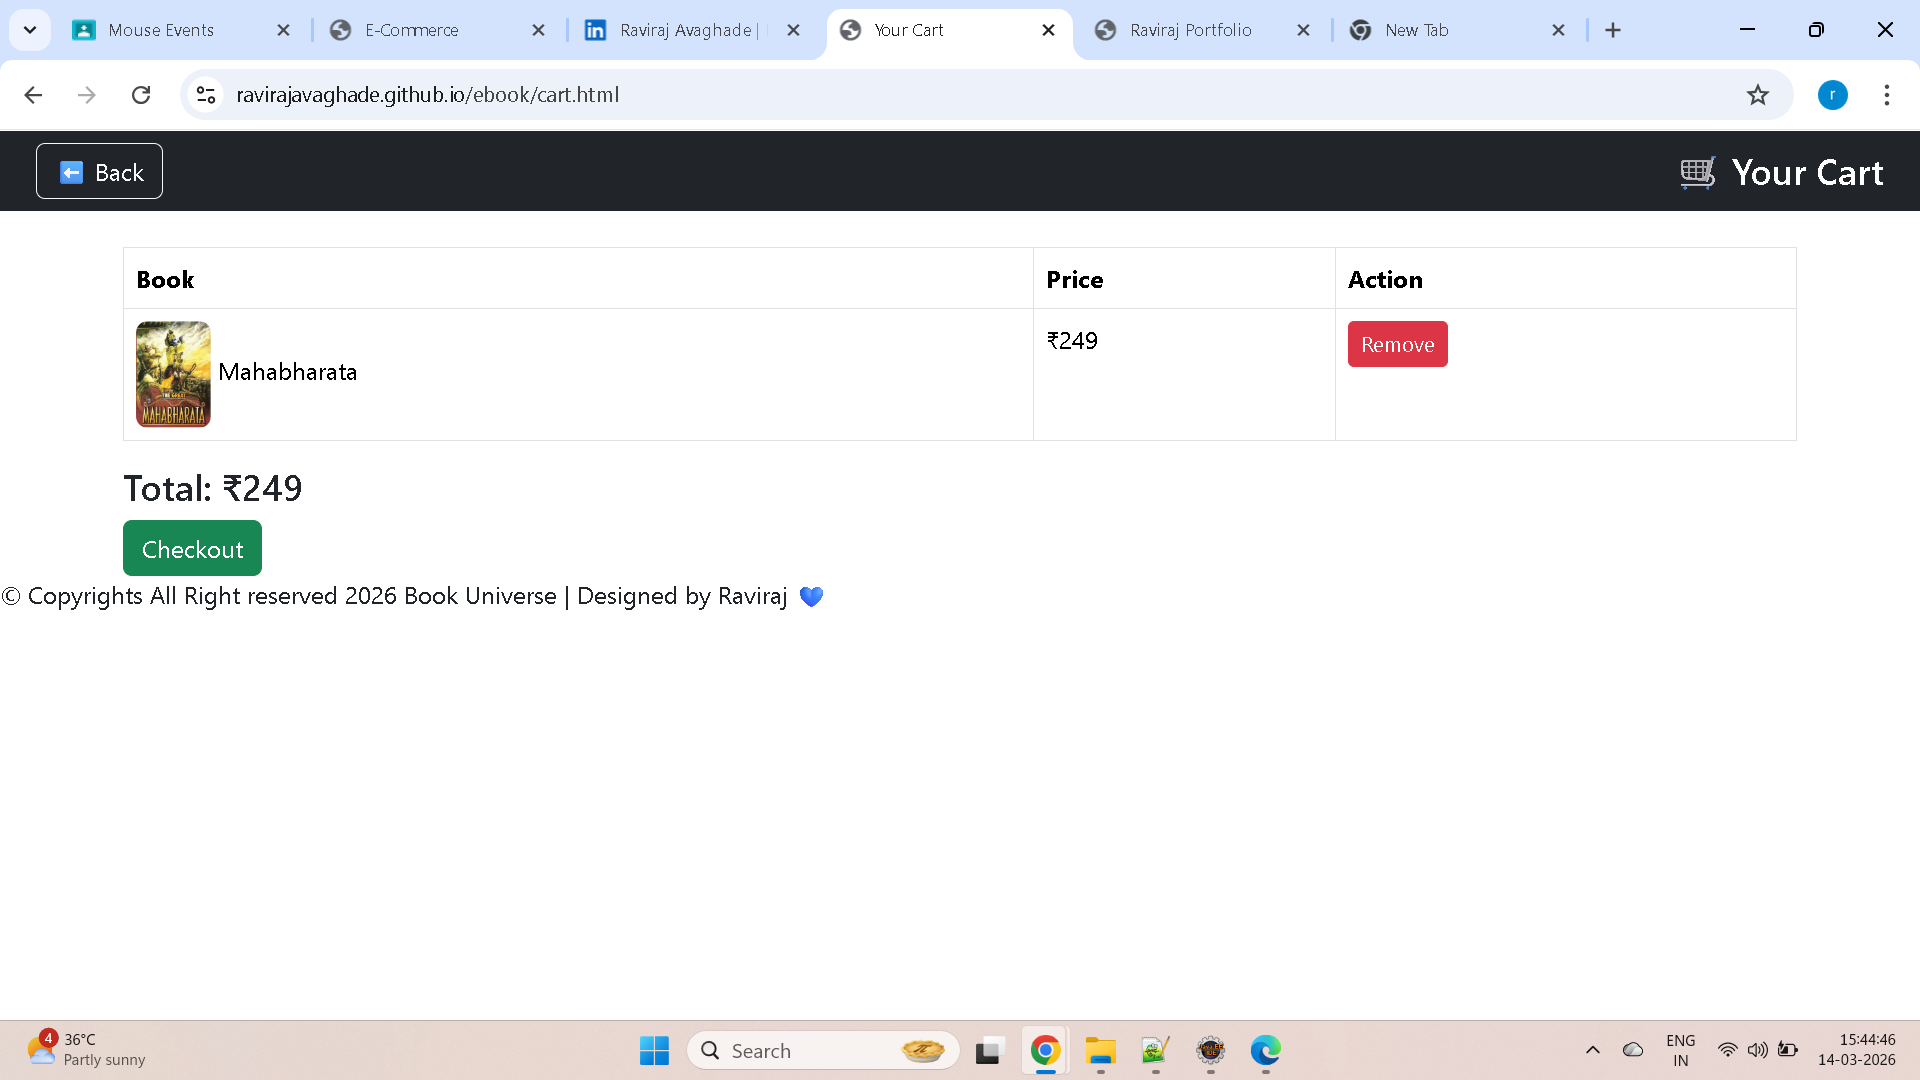Reload the page with refresh icon
The height and width of the screenshot is (1080, 1920).
(141, 95)
